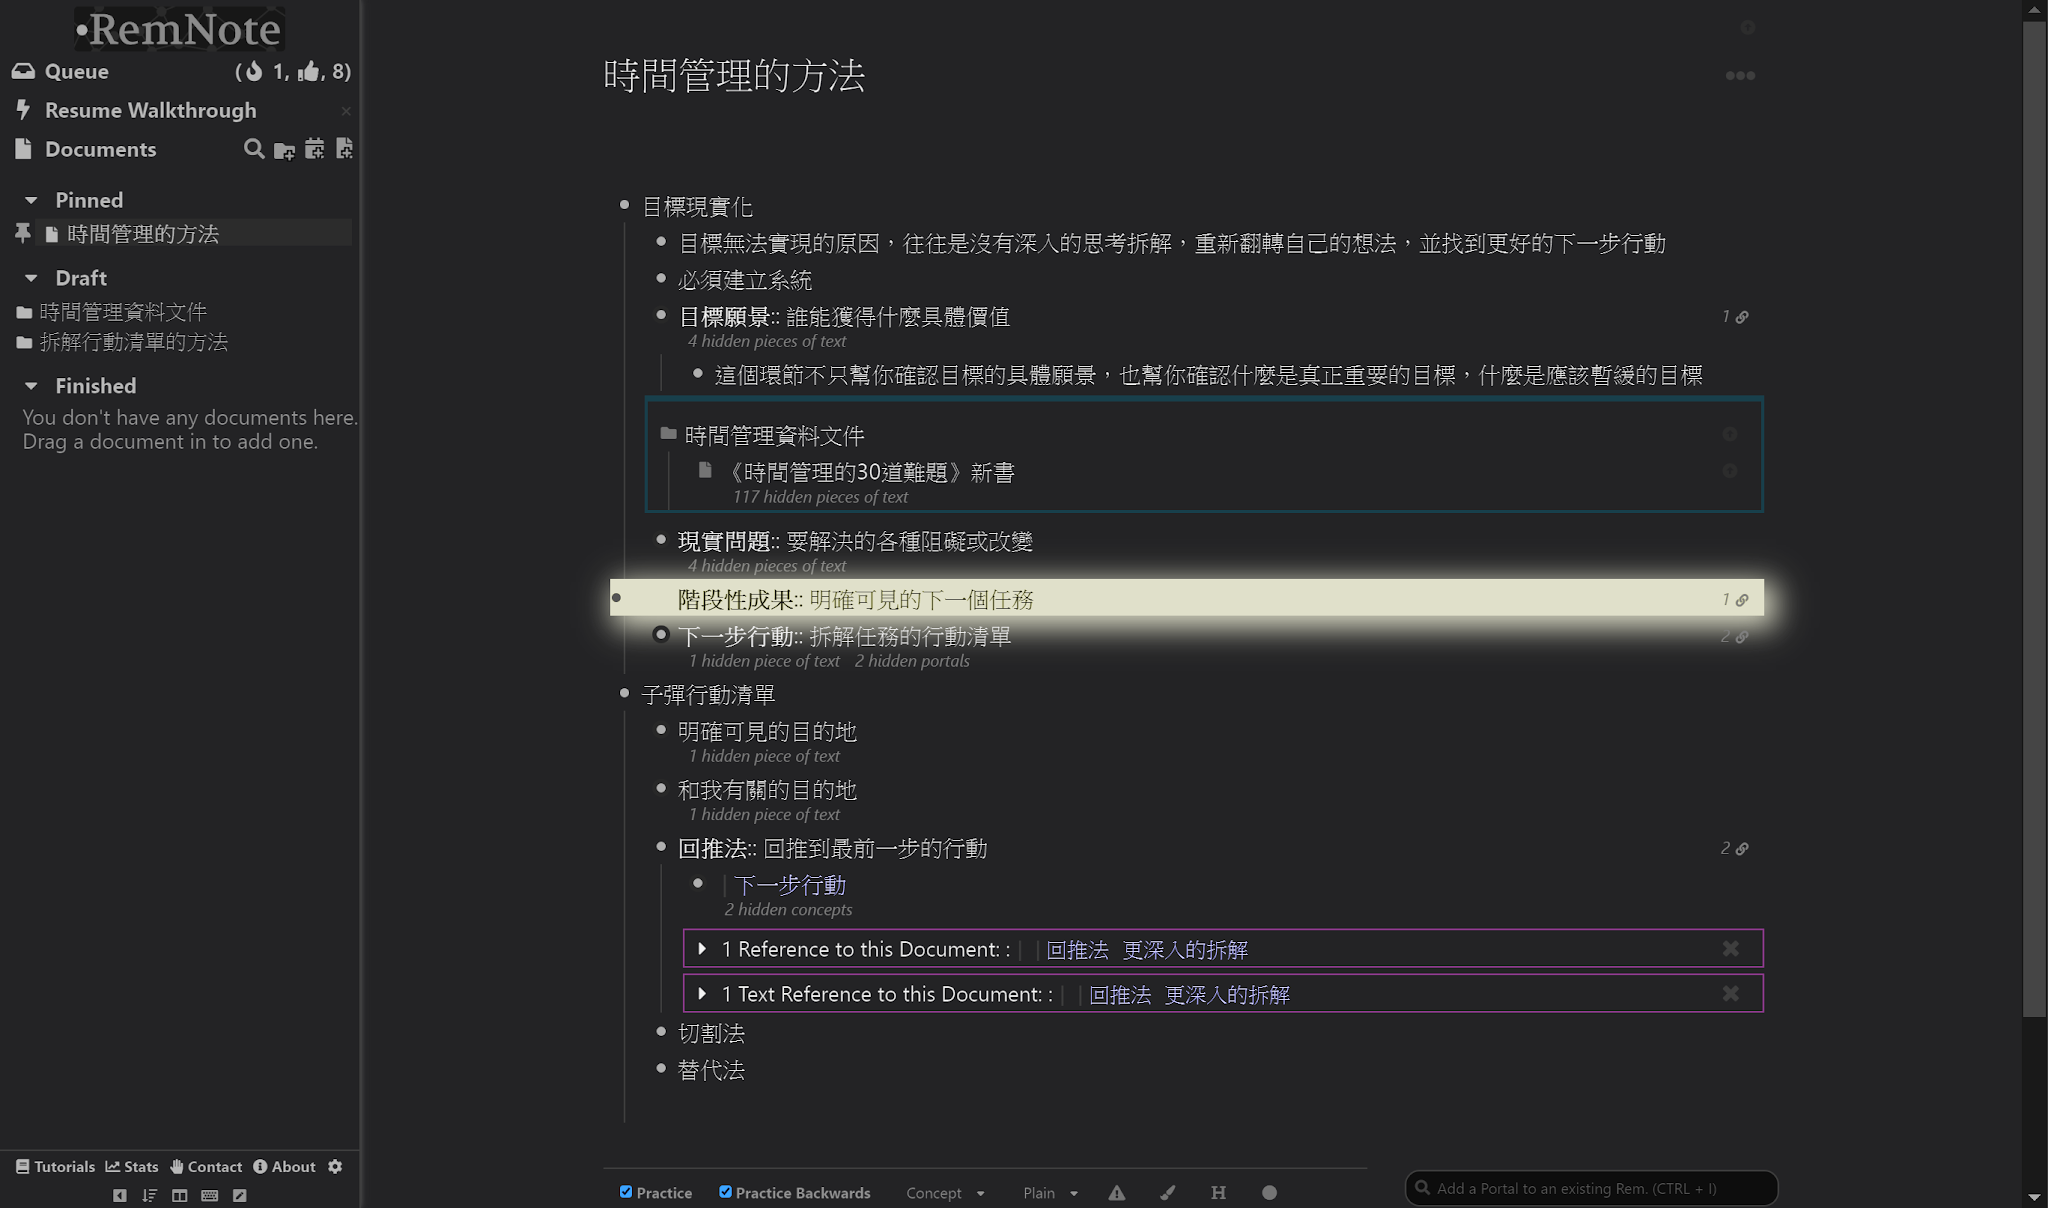The height and width of the screenshot is (1208, 2048).
Task: Click the new folder icon beside Documents
Action: tap(284, 150)
